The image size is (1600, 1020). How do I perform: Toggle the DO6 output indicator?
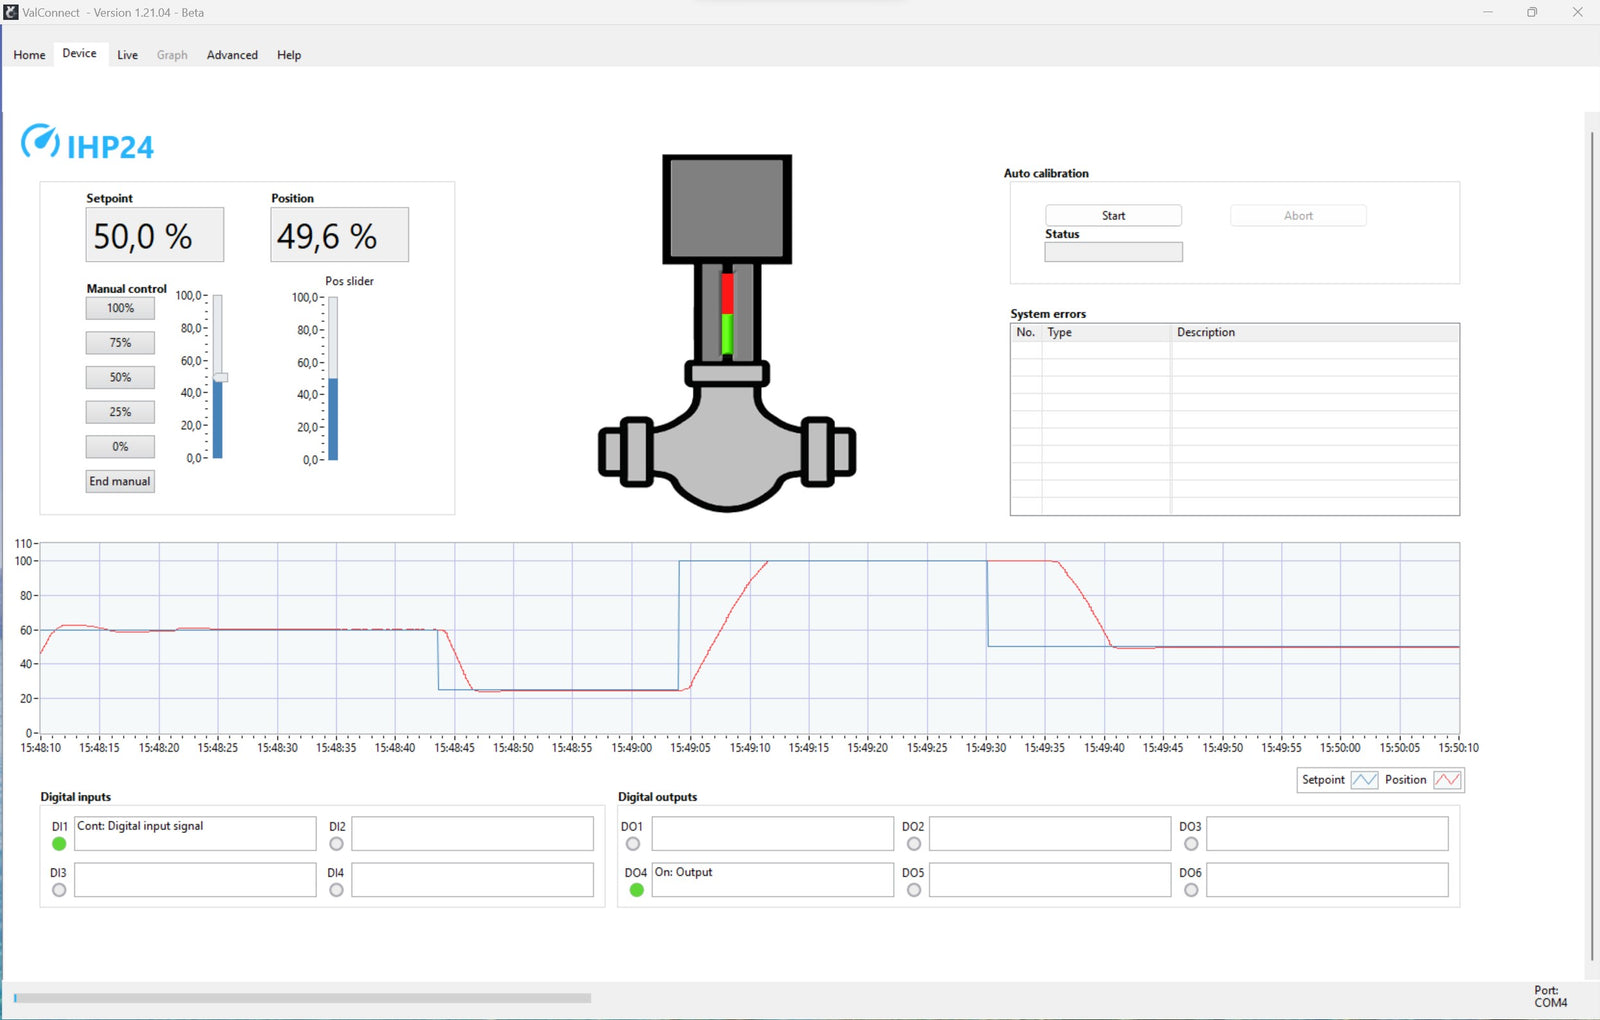(1190, 890)
